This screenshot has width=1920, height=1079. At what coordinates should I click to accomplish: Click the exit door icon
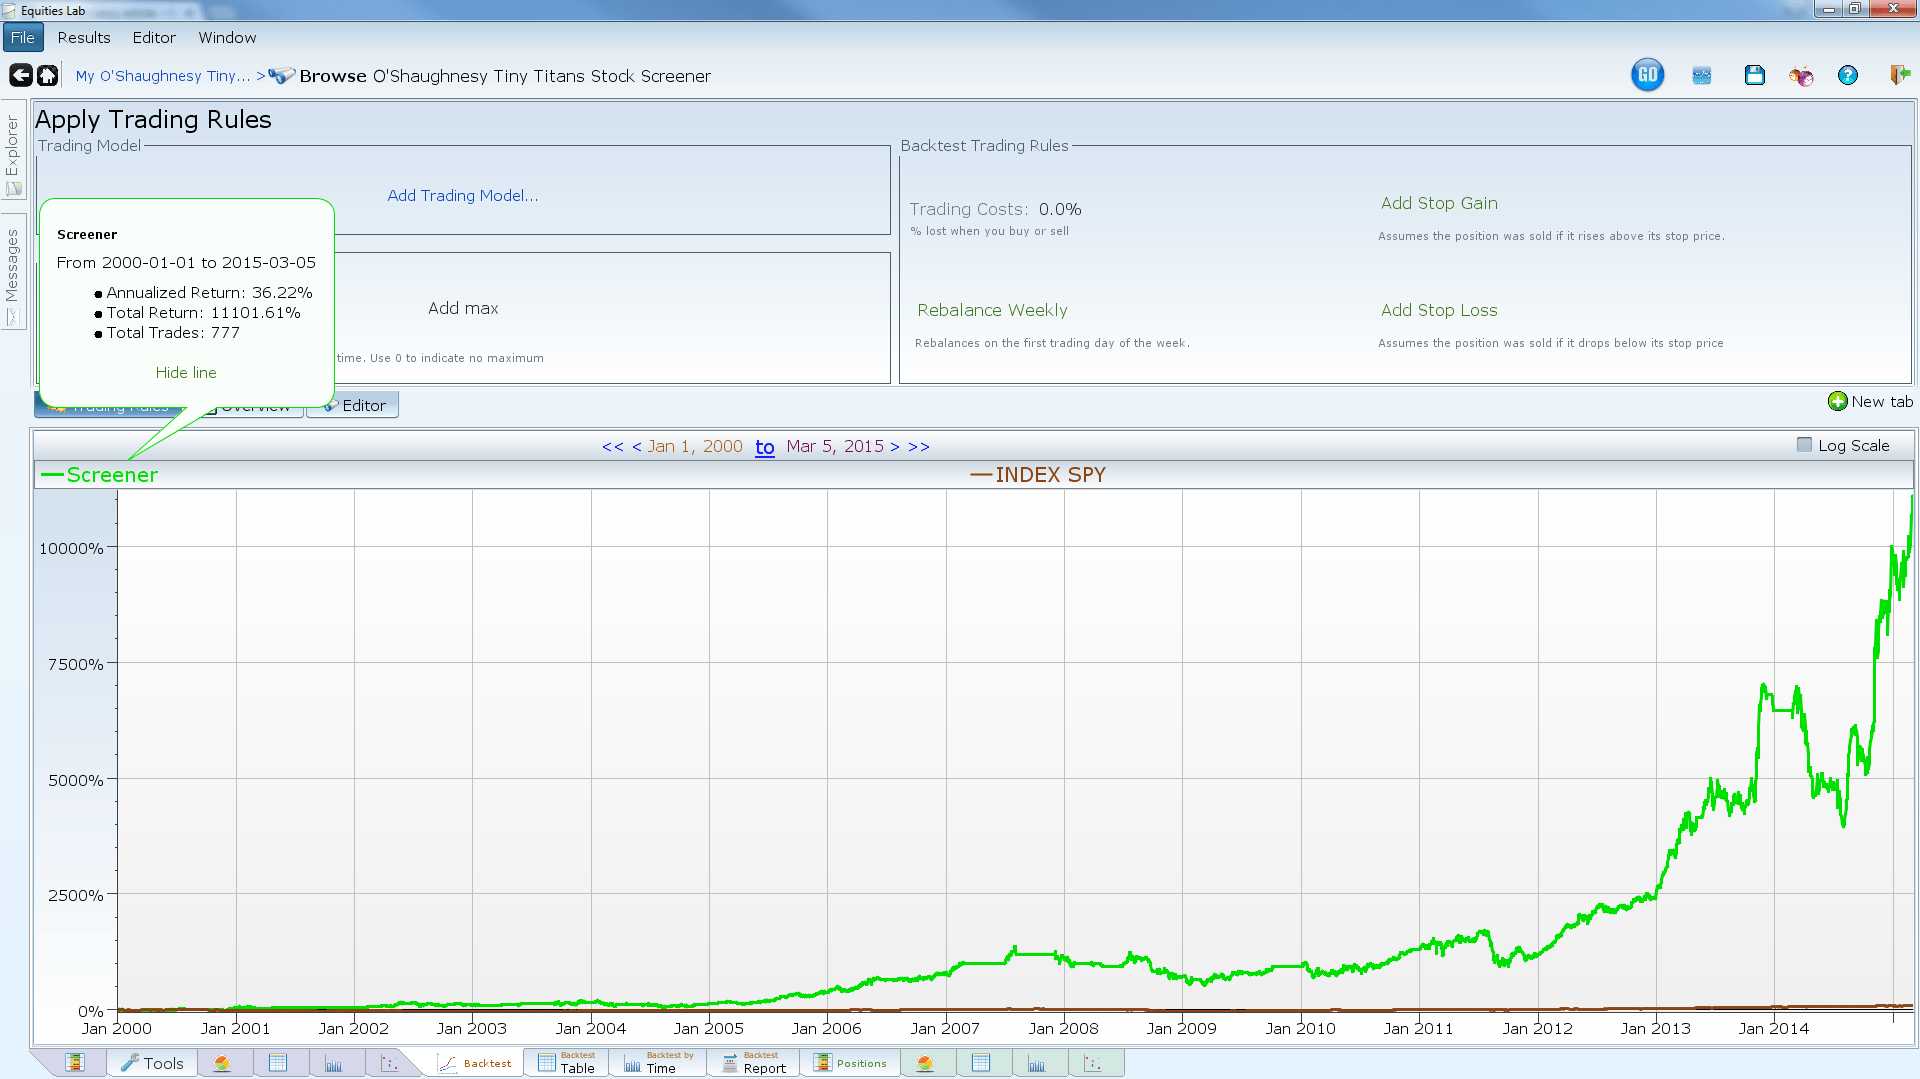(x=1899, y=75)
